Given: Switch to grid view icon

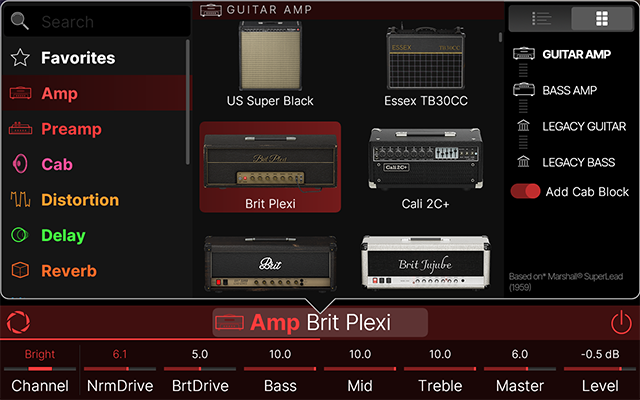Looking at the screenshot, I should click(602, 18).
